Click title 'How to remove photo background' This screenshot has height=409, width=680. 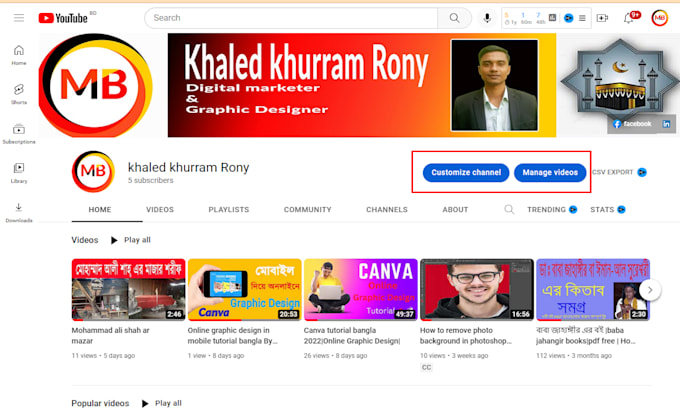click(466, 336)
